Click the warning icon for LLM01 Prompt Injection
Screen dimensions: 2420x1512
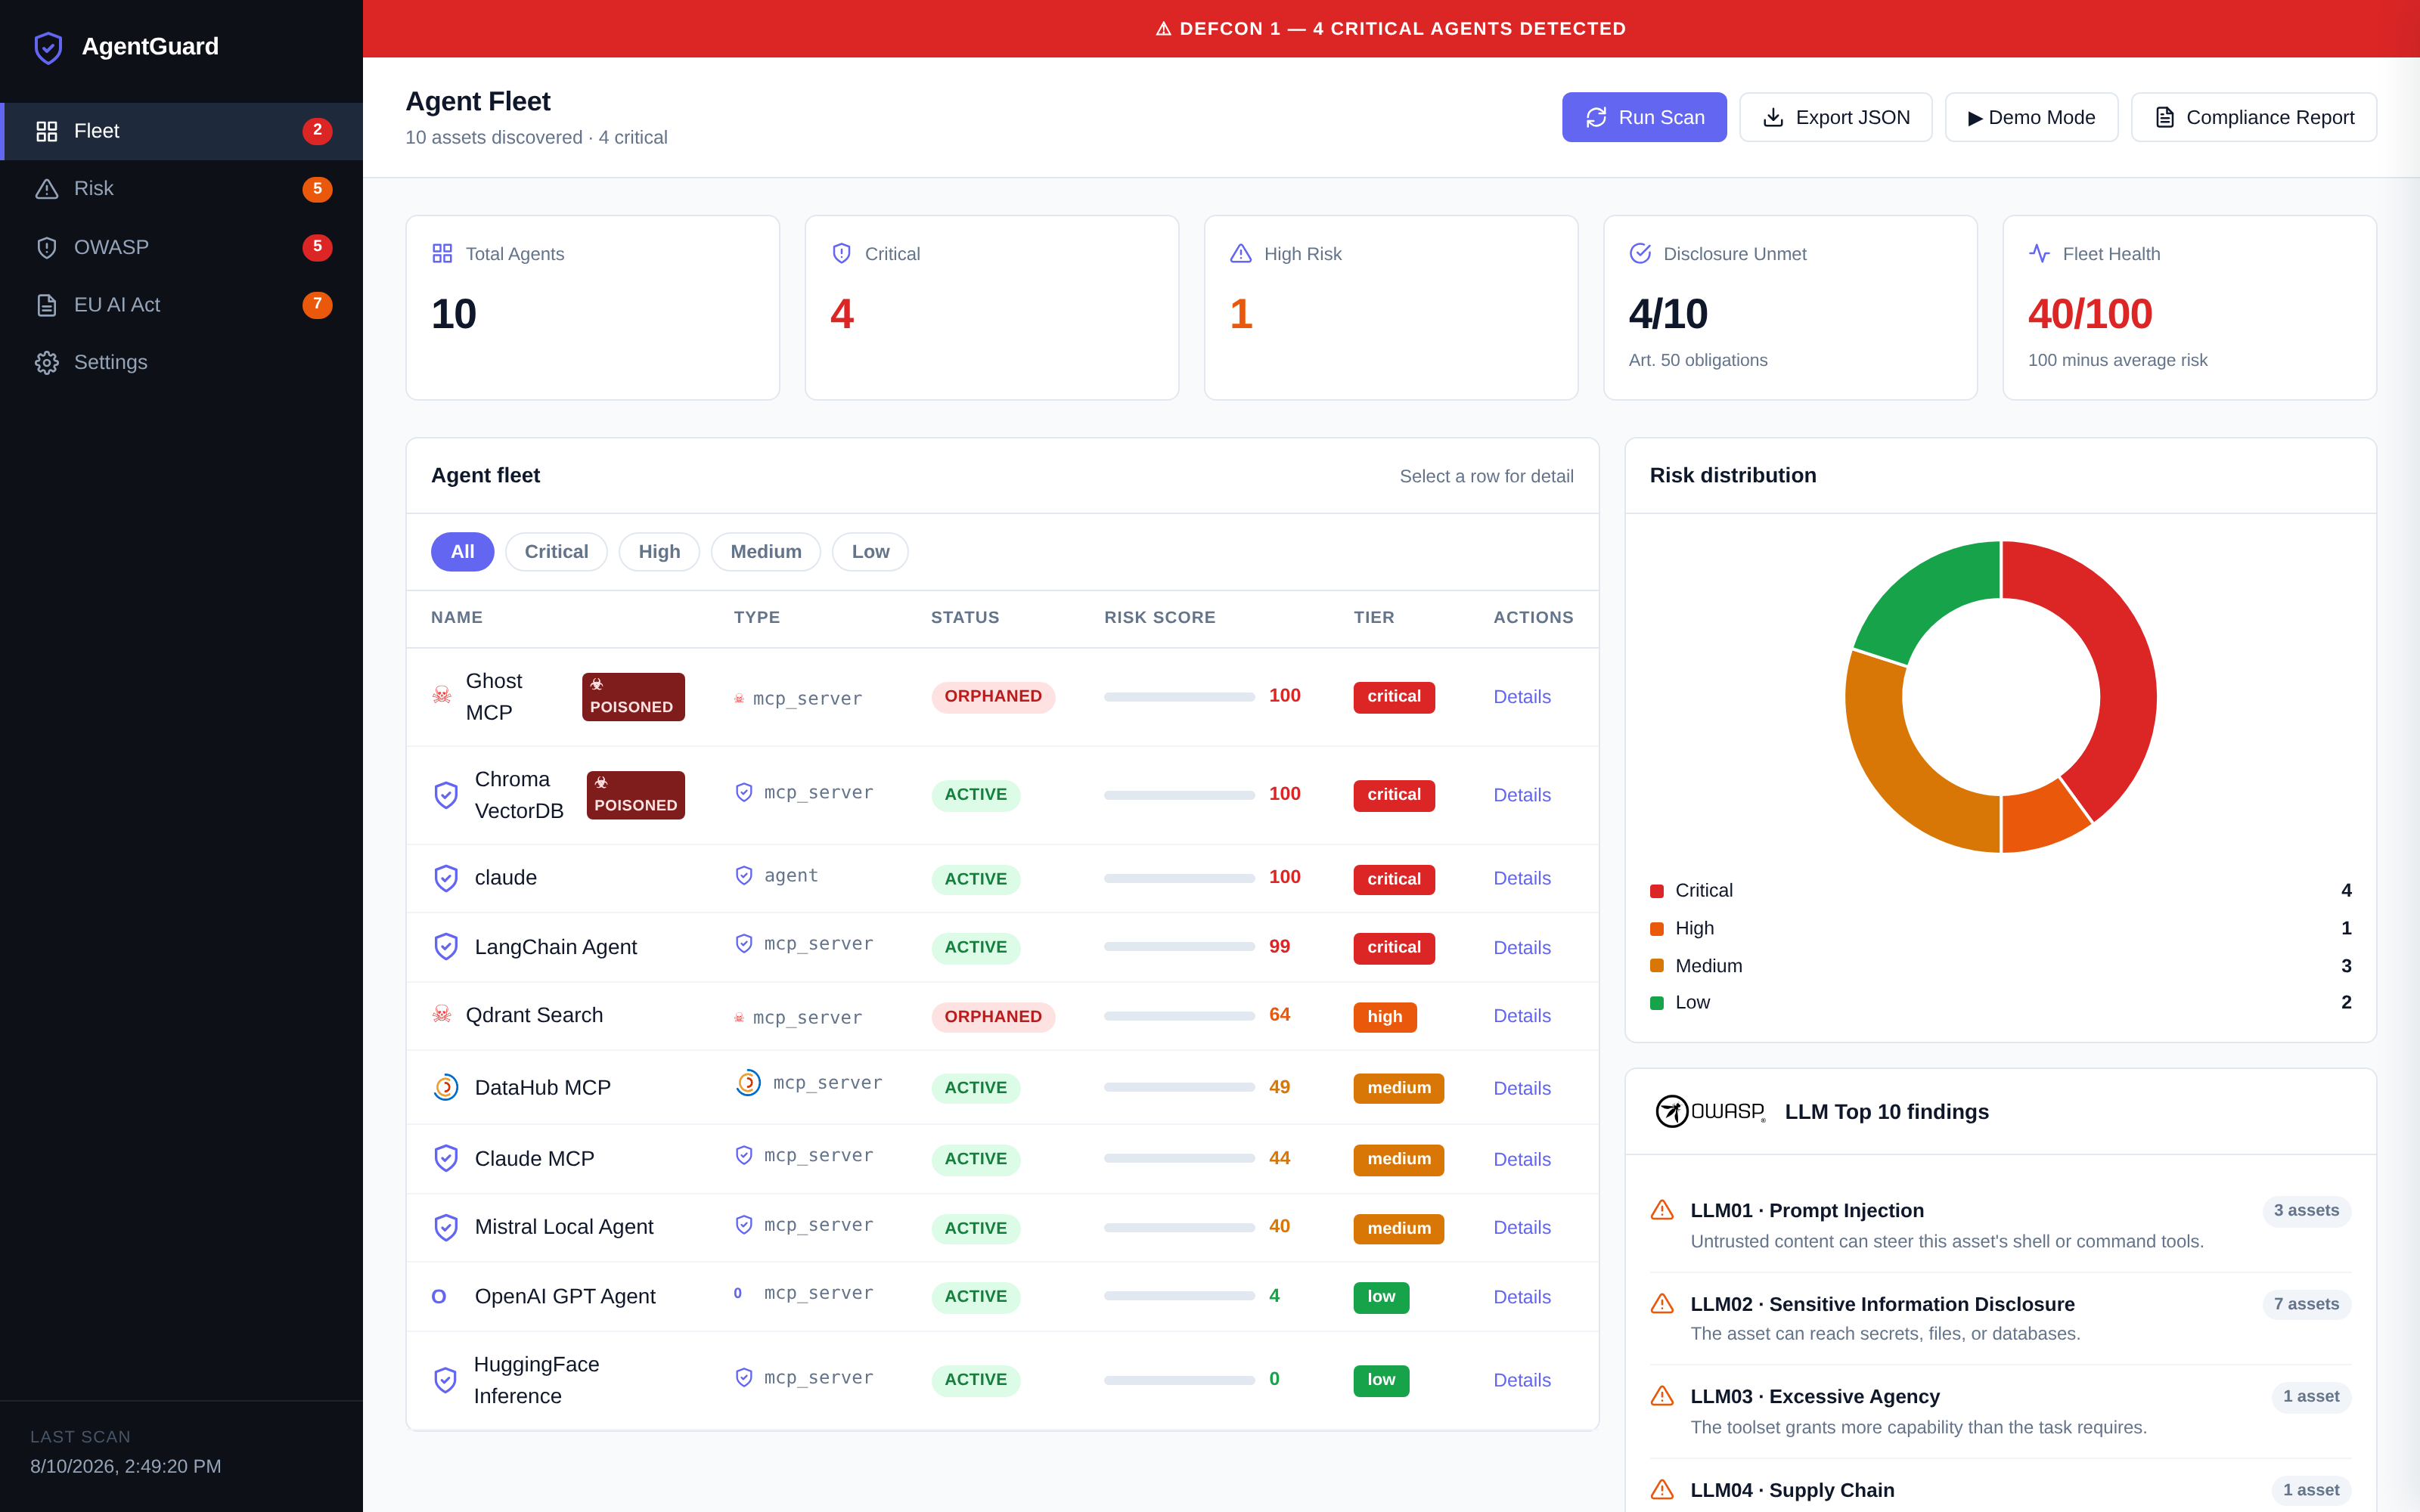tap(1662, 1210)
